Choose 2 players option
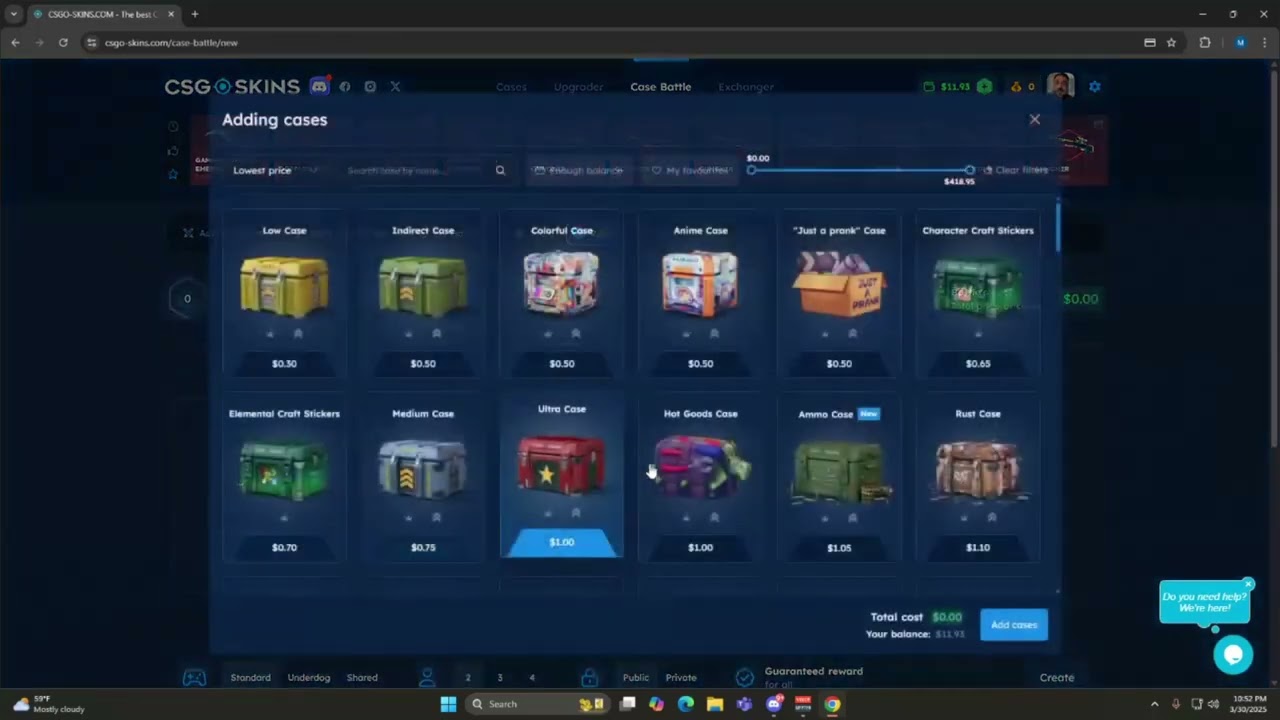Image resolution: width=1280 pixels, height=720 pixels. pos(467,678)
